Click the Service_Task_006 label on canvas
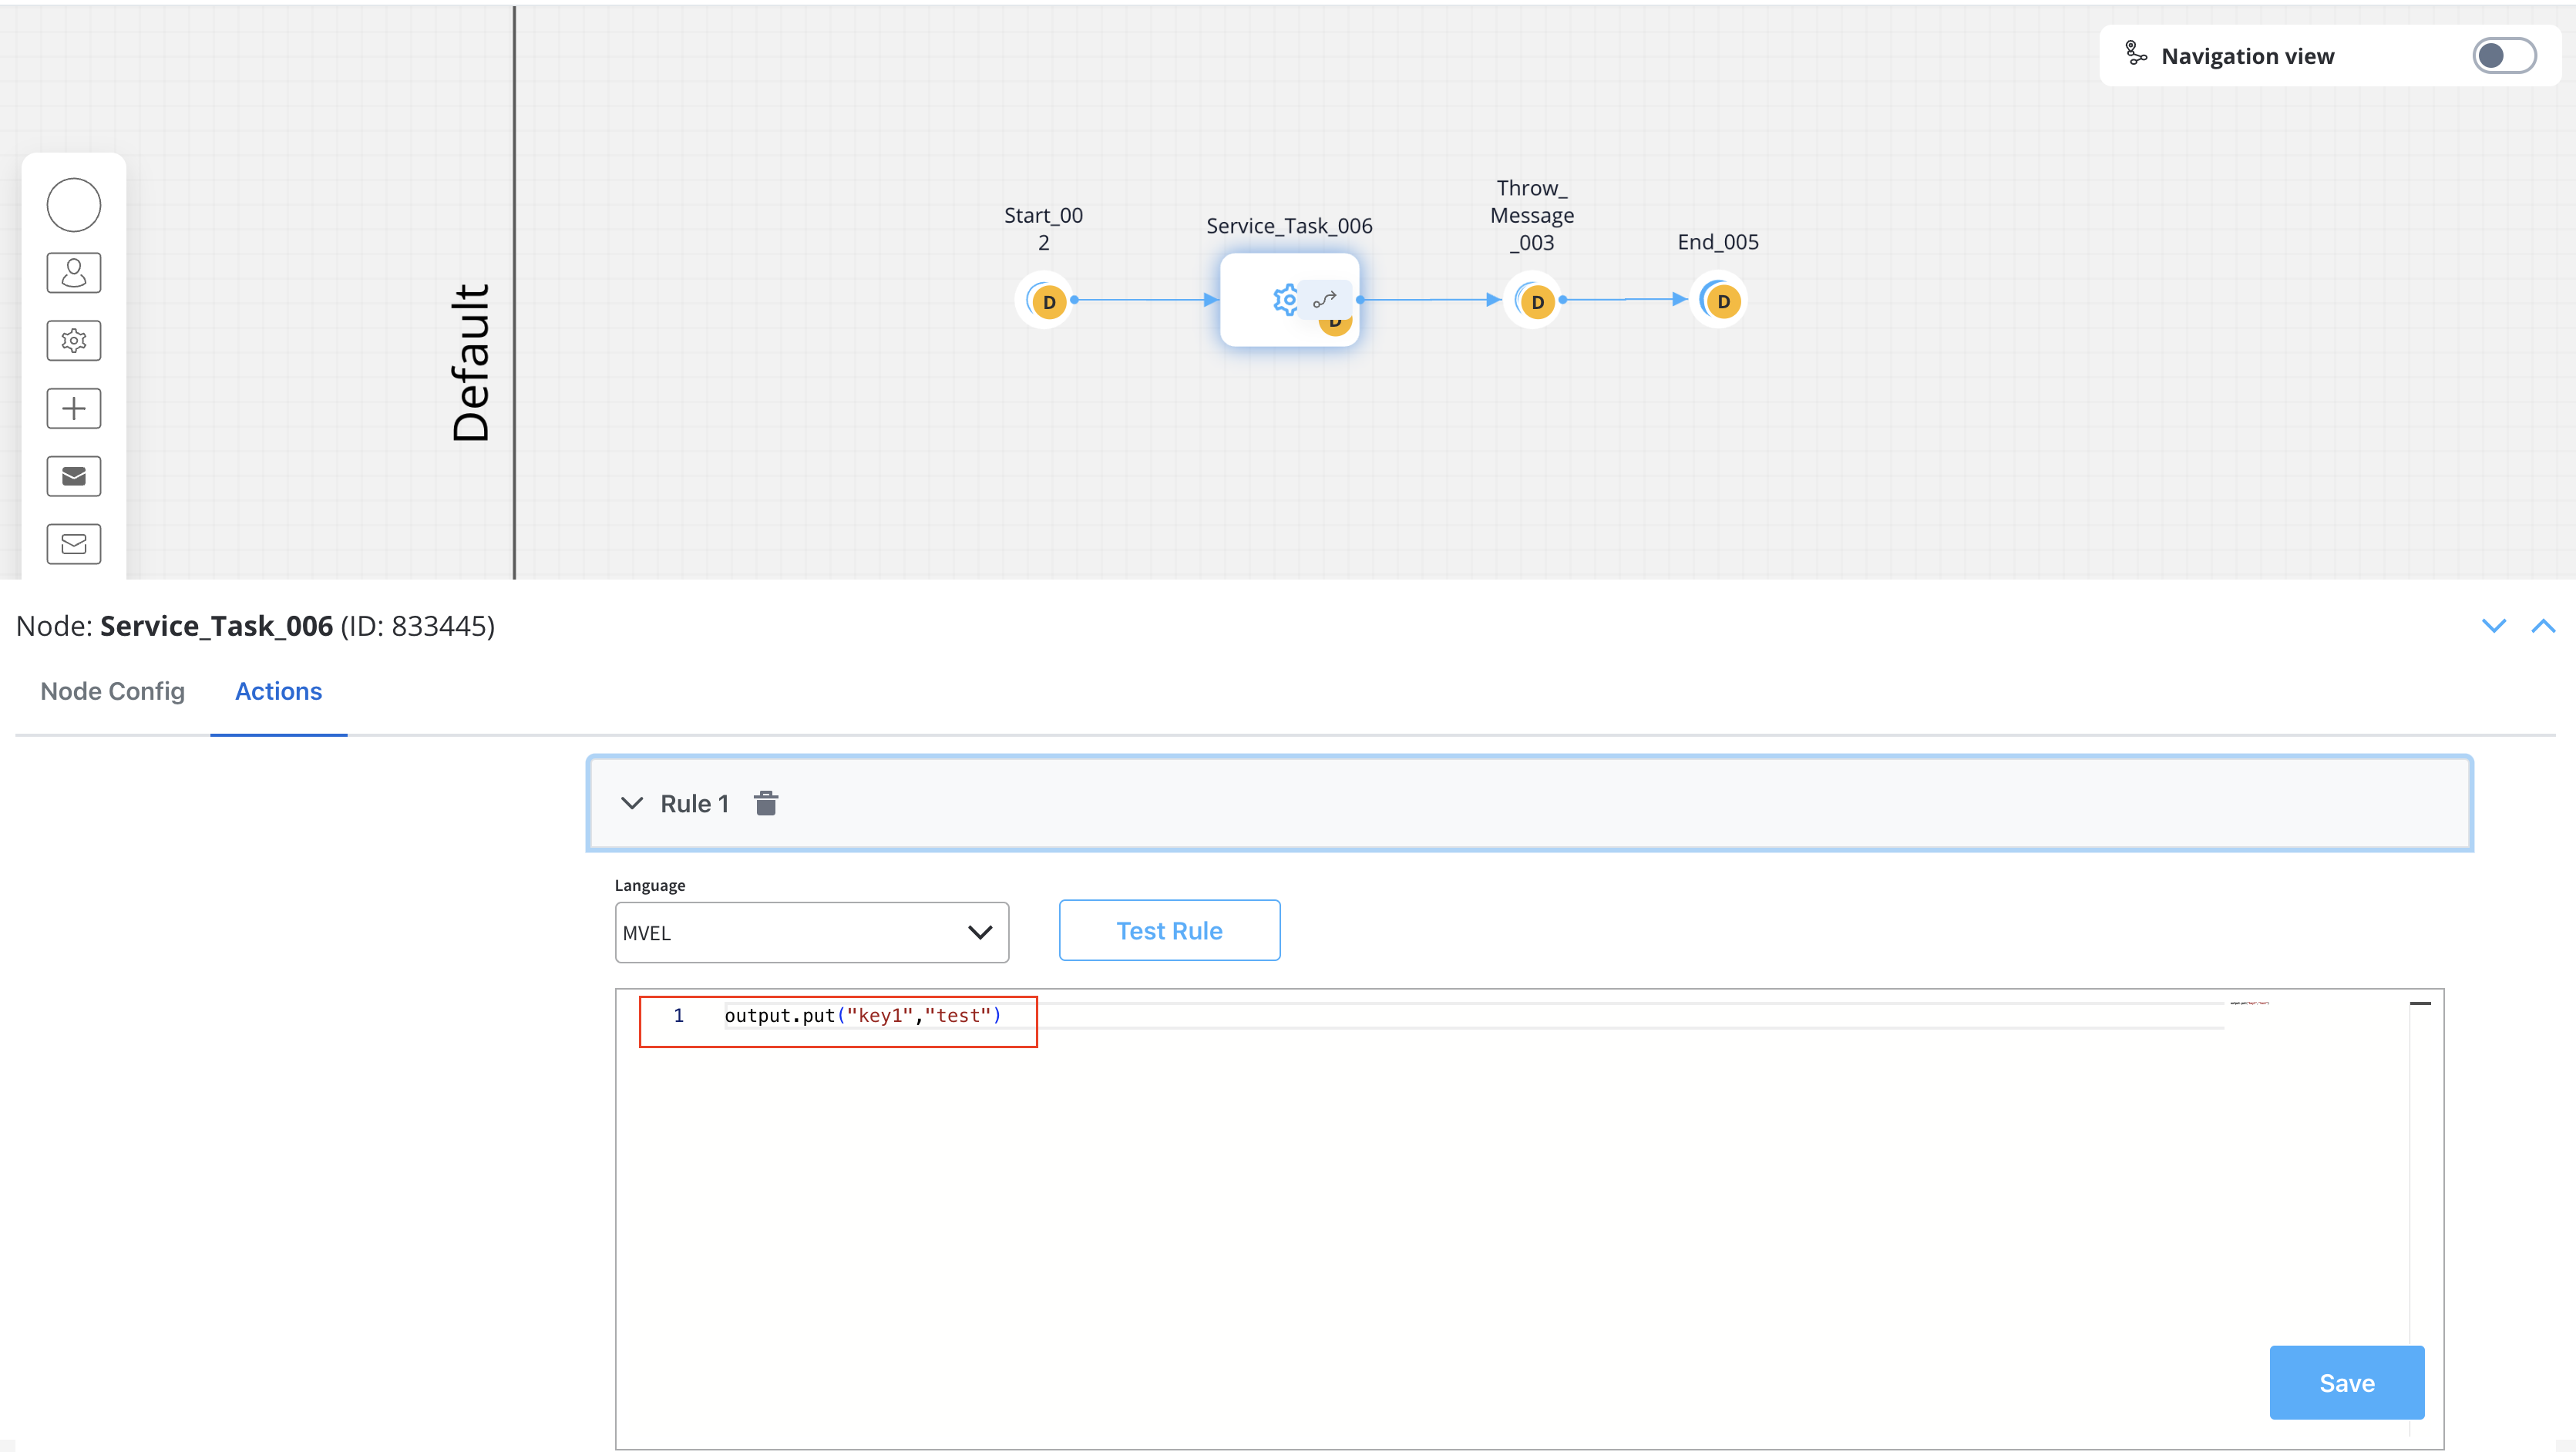2576x1452 pixels. (x=1289, y=226)
